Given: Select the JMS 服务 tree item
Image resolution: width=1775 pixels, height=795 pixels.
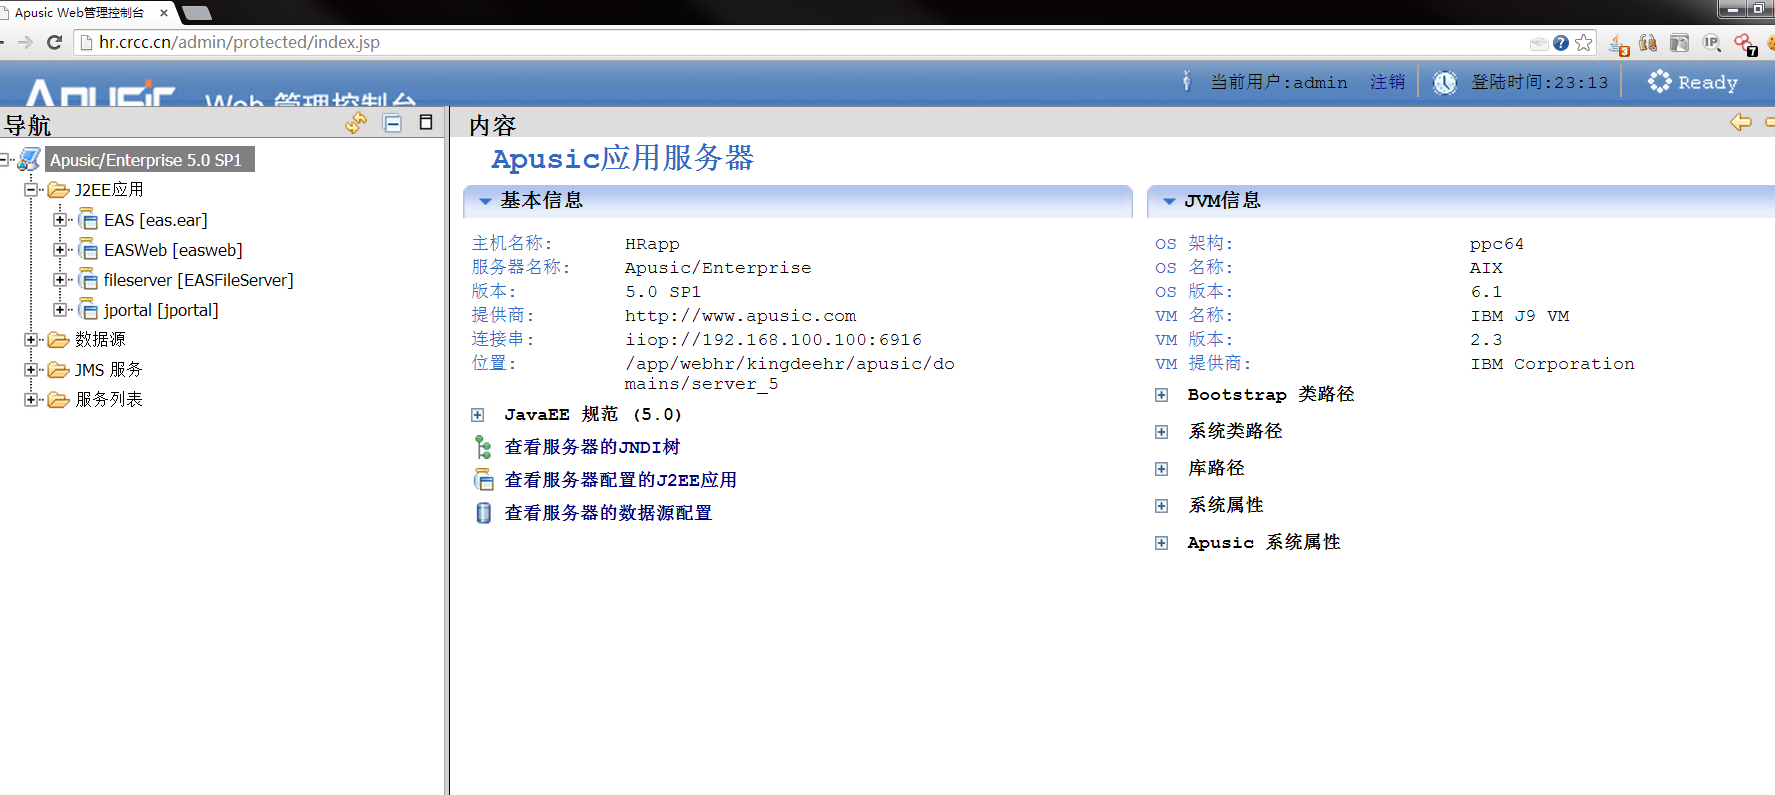Looking at the screenshot, I should coord(109,370).
